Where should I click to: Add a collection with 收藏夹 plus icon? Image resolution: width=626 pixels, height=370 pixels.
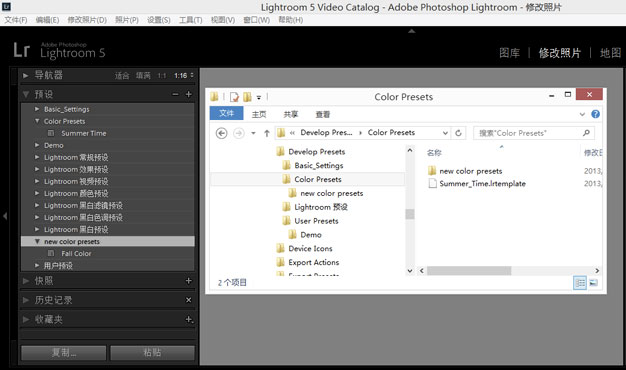[189, 319]
